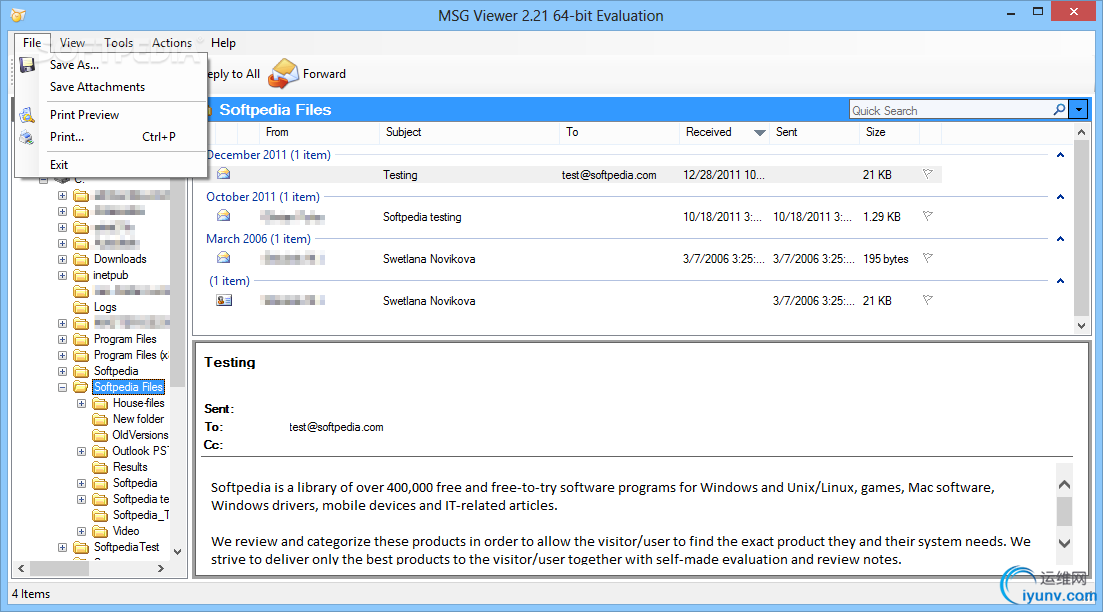Click inside the Quick Search field
The height and width of the screenshot is (612, 1103).
(x=951, y=110)
